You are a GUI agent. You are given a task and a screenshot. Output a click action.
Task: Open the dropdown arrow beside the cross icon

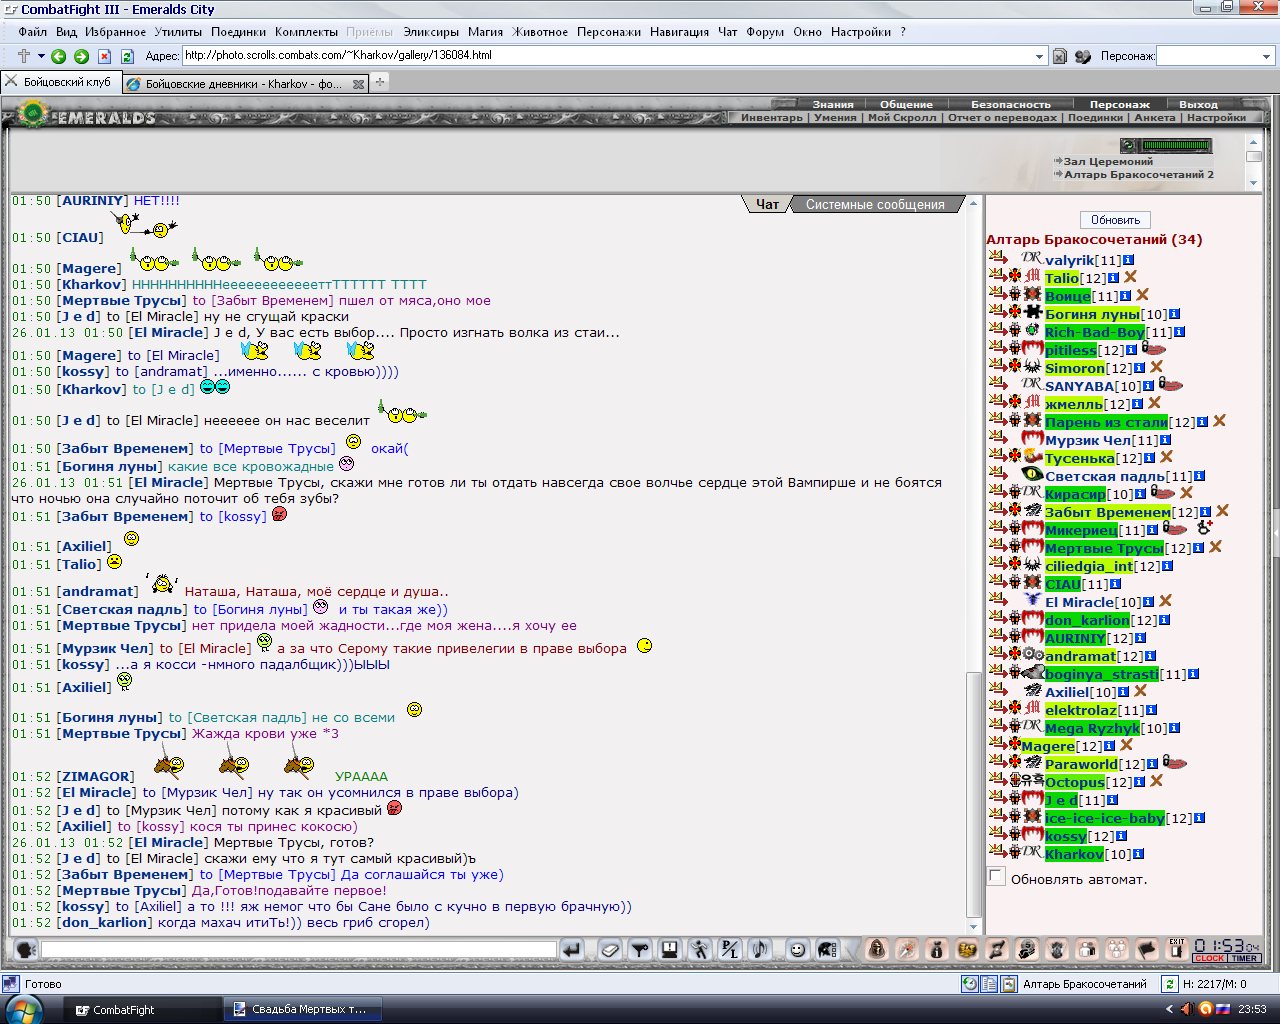(41, 56)
